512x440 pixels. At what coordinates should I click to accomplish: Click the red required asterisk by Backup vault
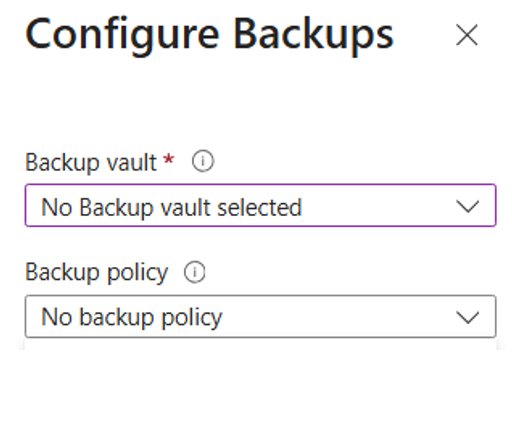[169, 159]
